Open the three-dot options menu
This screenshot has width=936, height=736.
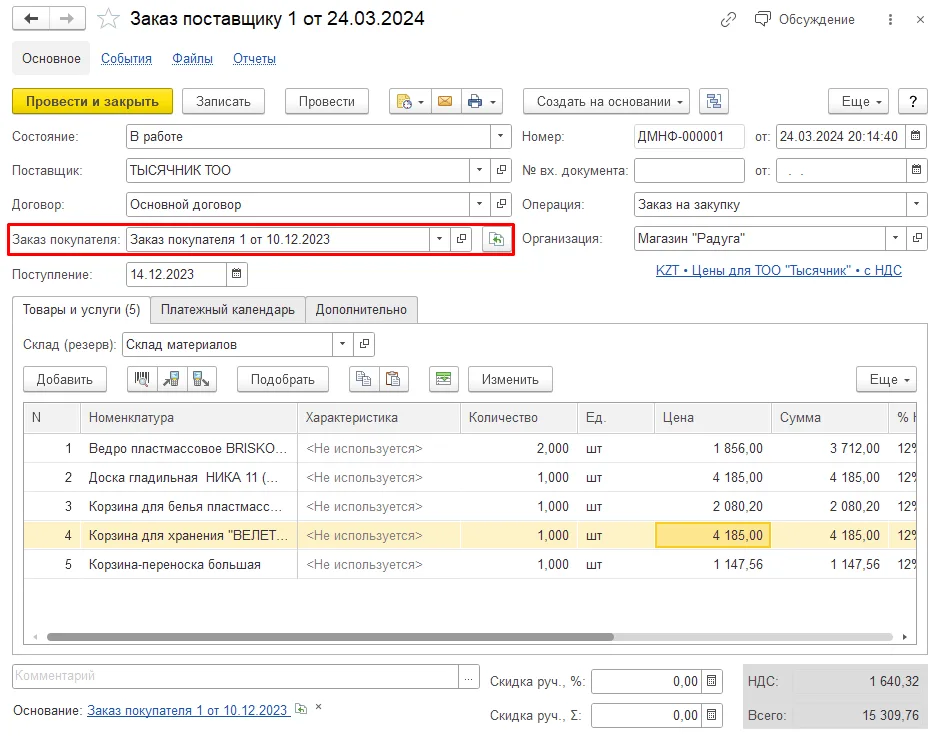pyautogui.click(x=890, y=20)
